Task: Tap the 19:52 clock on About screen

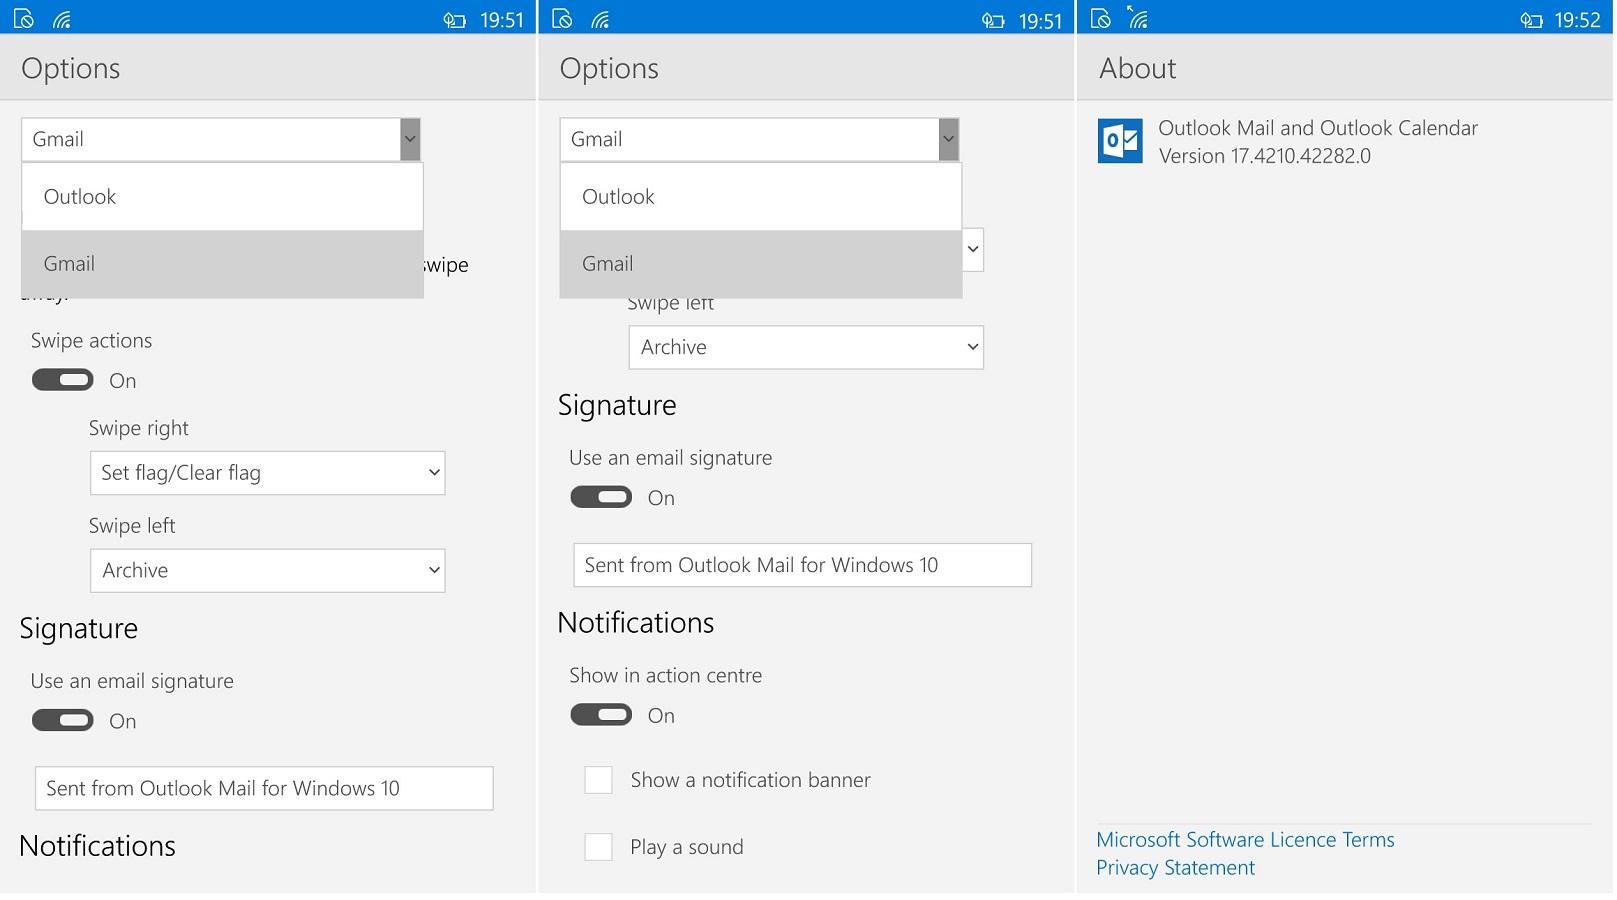Action: 1578,20
